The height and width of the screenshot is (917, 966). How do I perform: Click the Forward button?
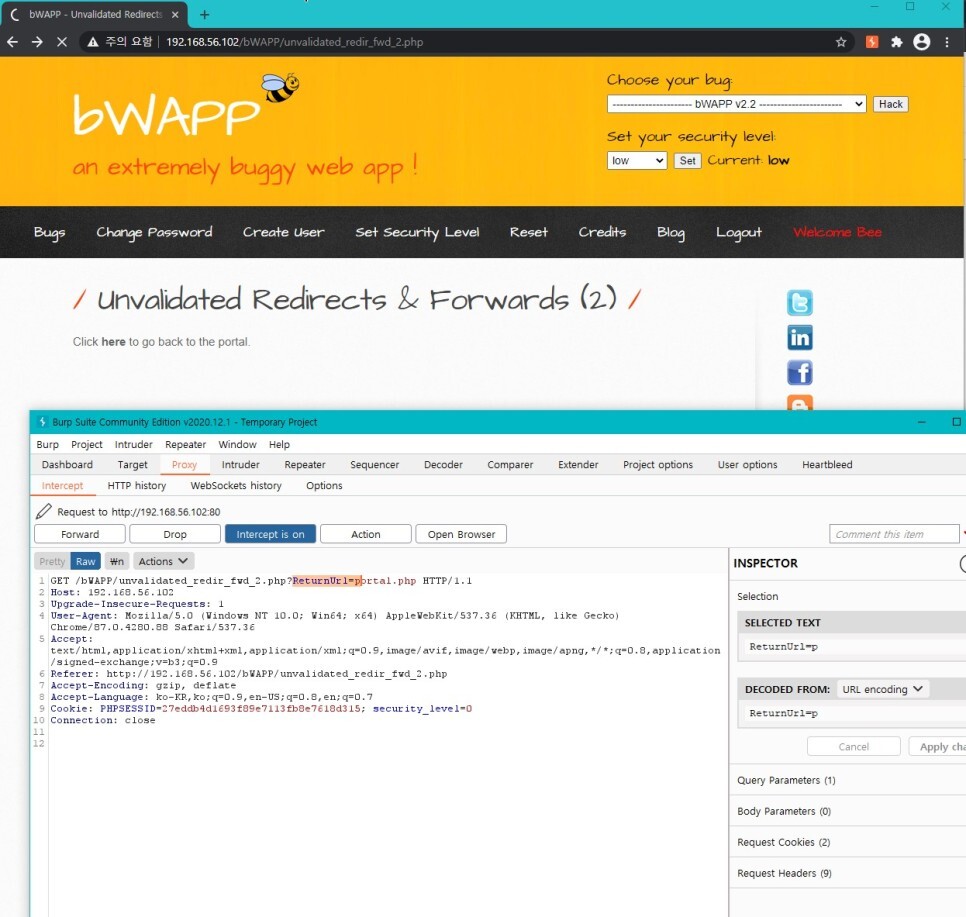point(80,534)
